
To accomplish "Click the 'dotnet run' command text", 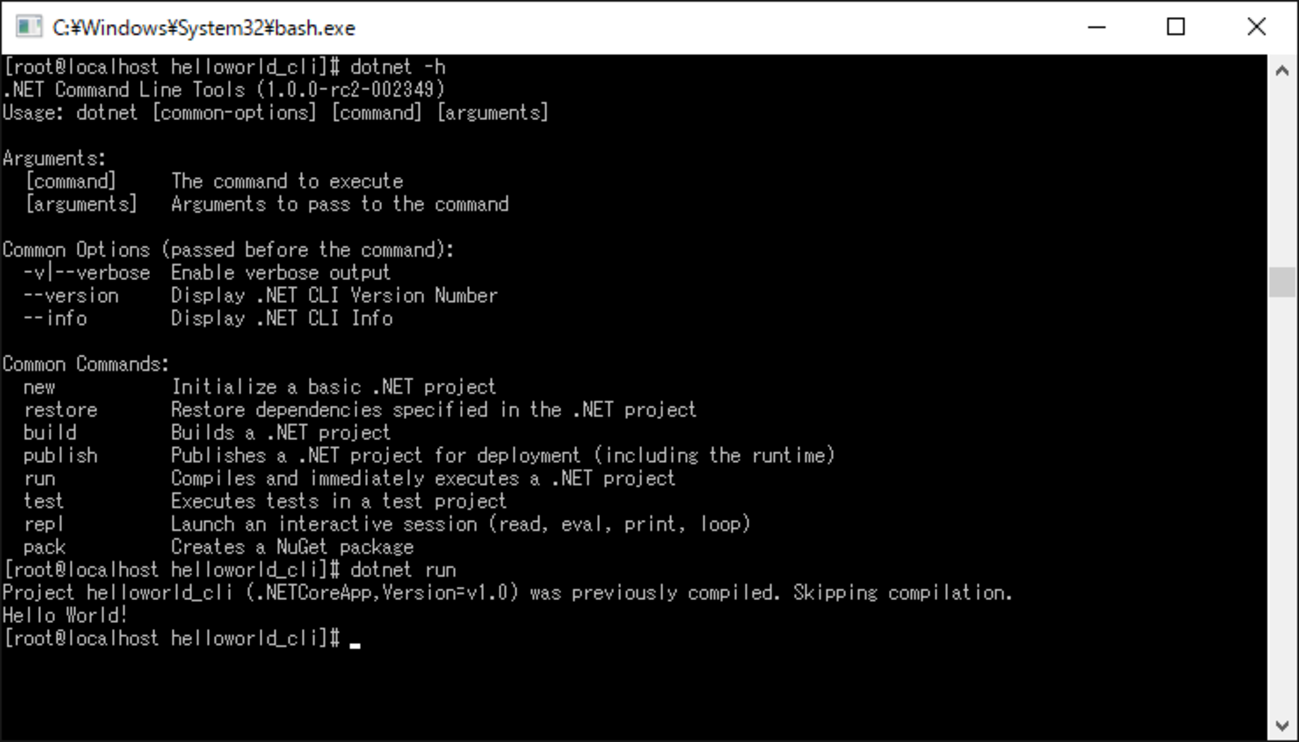I will 403,570.
